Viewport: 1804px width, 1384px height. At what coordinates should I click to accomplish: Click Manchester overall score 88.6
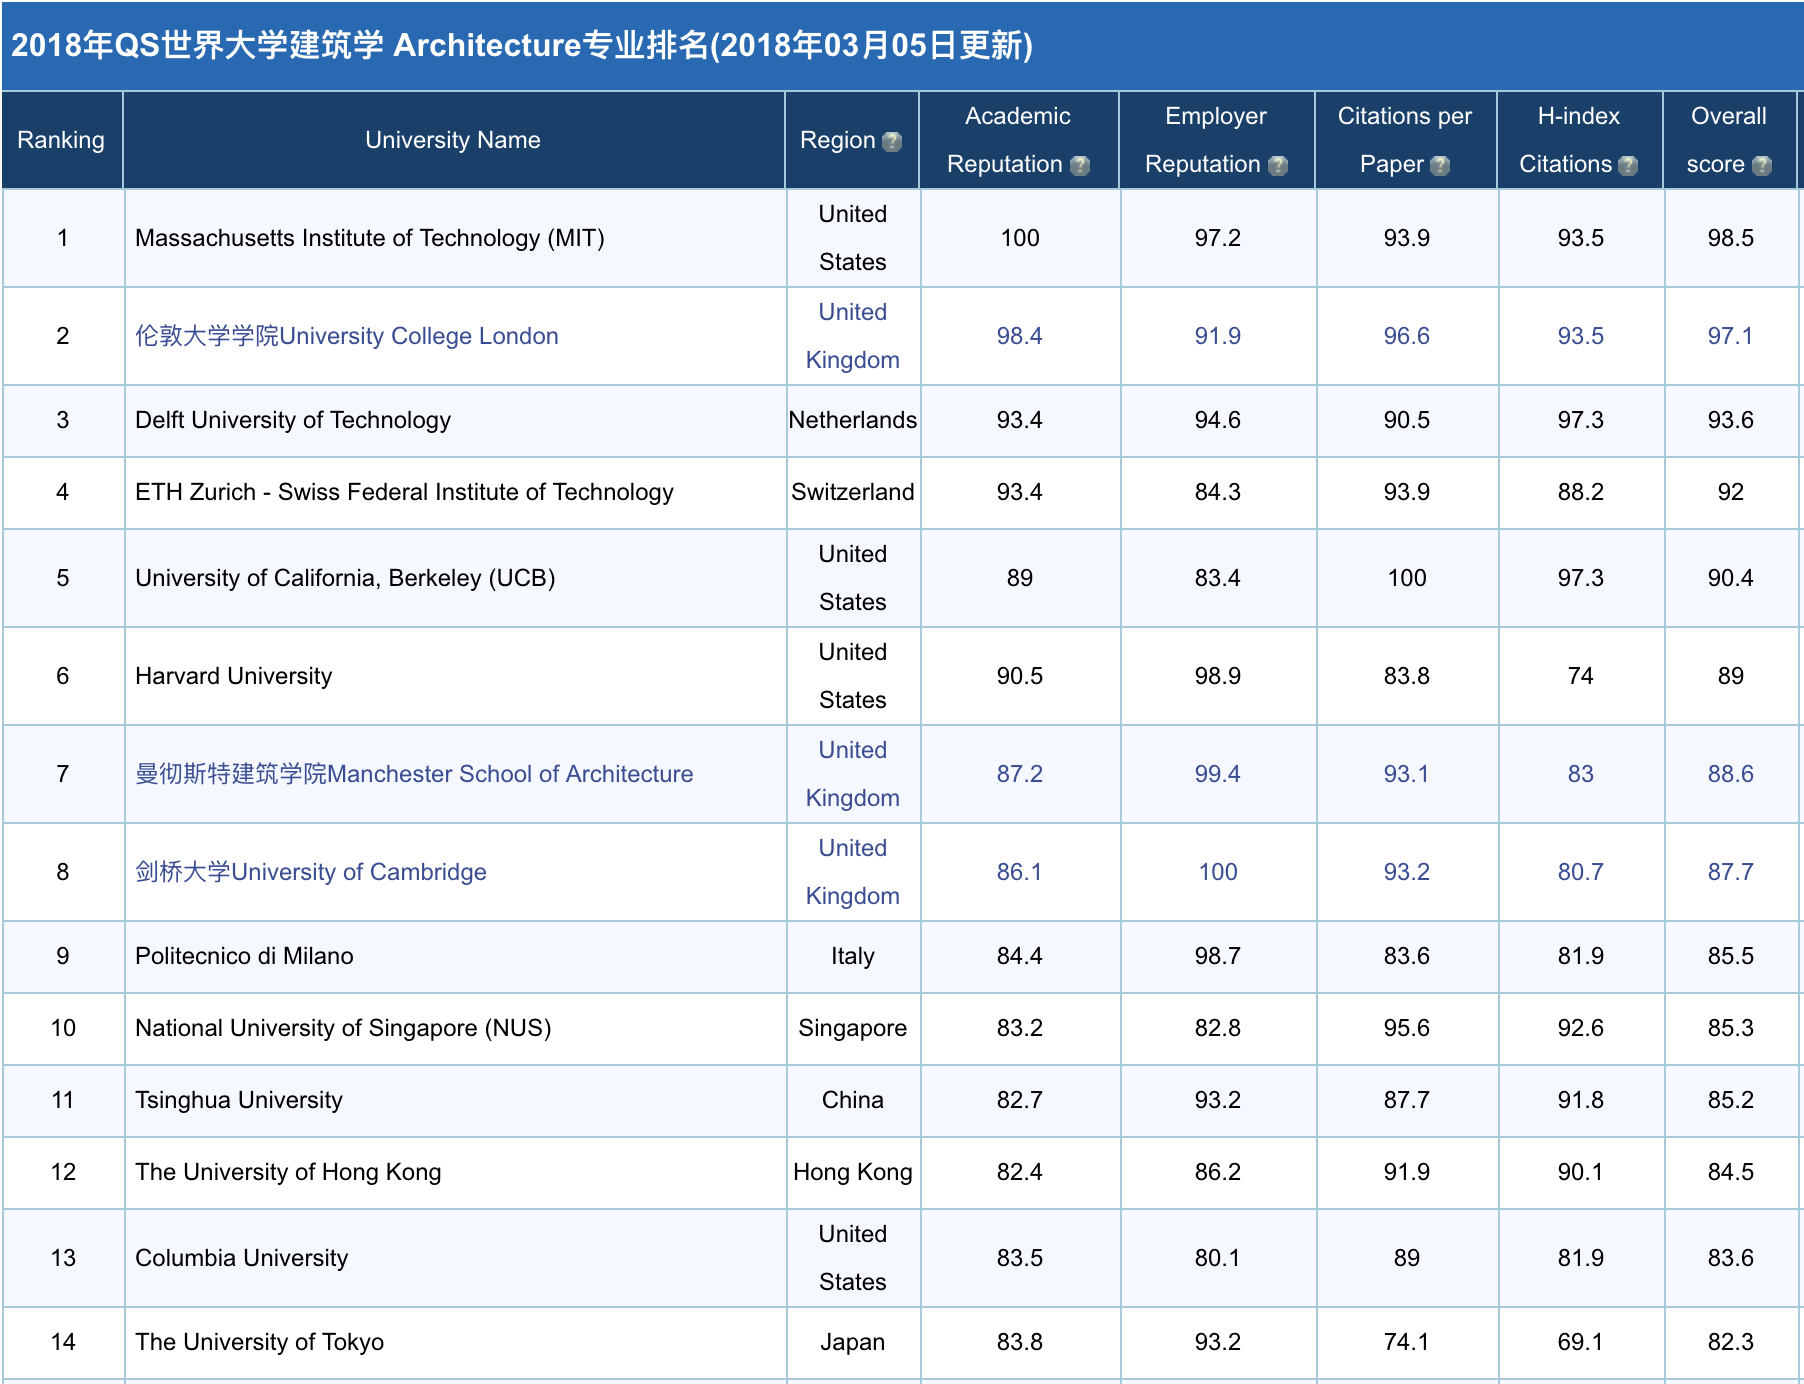point(1731,774)
